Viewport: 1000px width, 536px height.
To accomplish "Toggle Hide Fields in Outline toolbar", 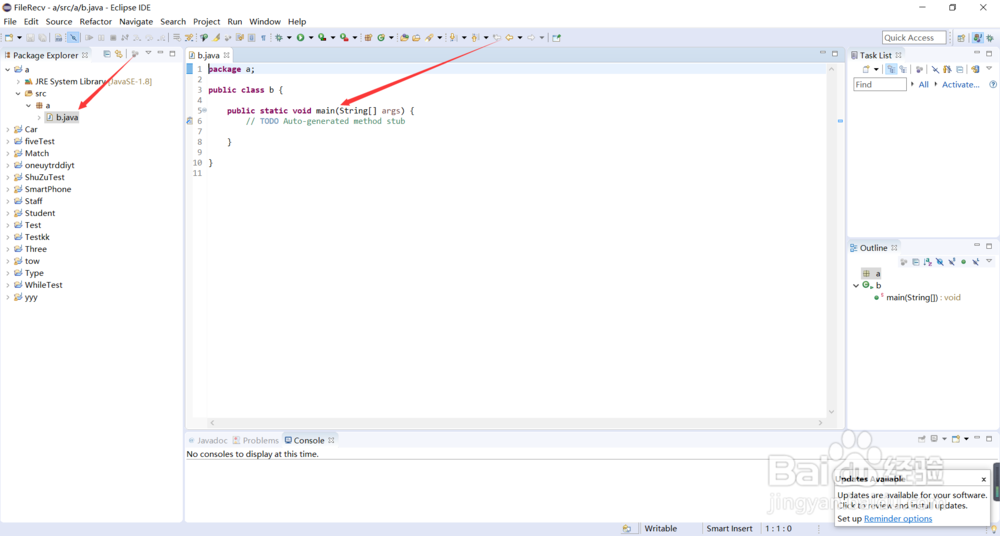I will pyautogui.click(x=939, y=262).
